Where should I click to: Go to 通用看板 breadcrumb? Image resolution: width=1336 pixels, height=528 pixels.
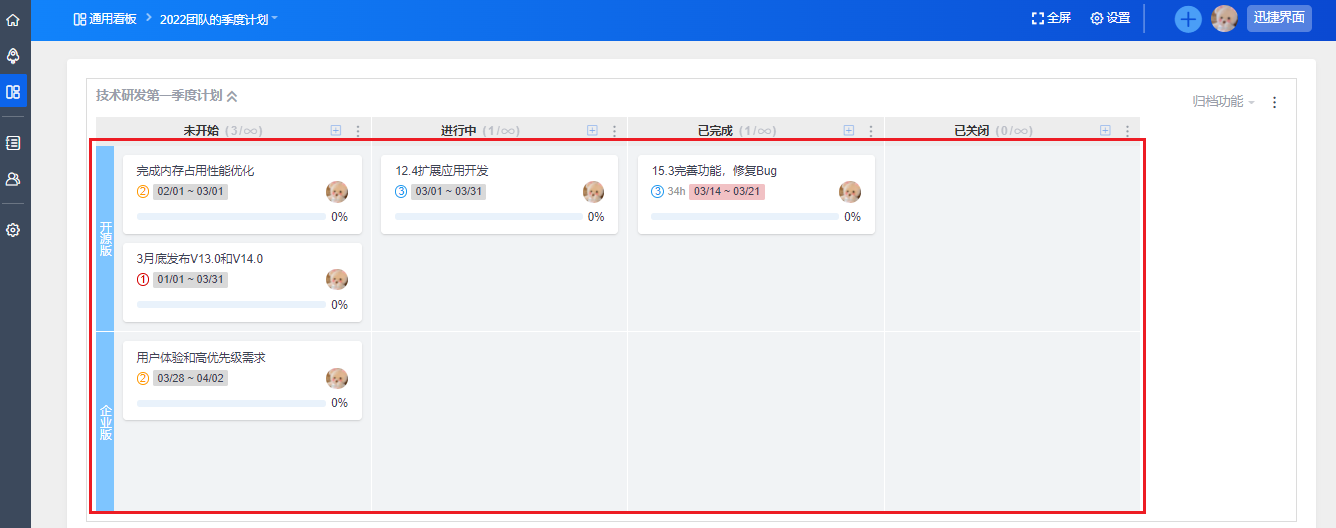[x=105, y=18]
